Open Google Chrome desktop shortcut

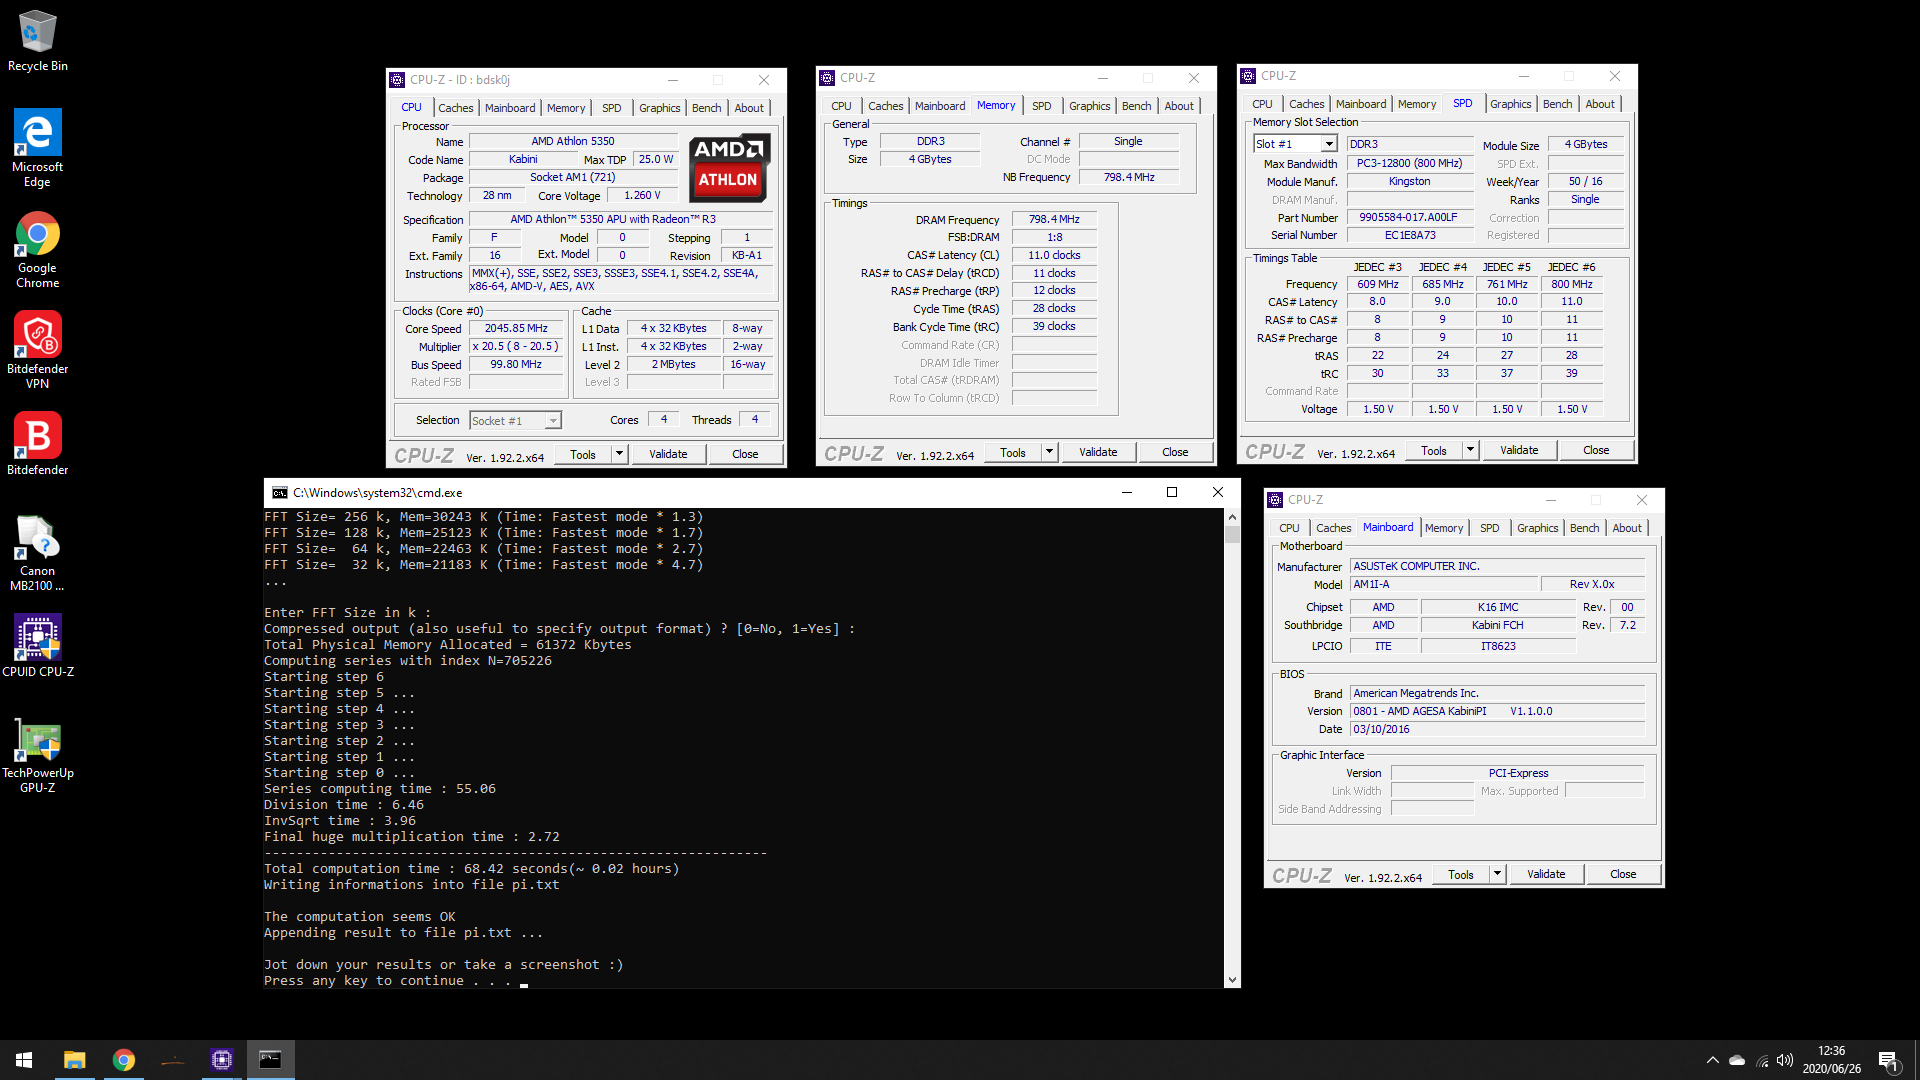[37, 250]
